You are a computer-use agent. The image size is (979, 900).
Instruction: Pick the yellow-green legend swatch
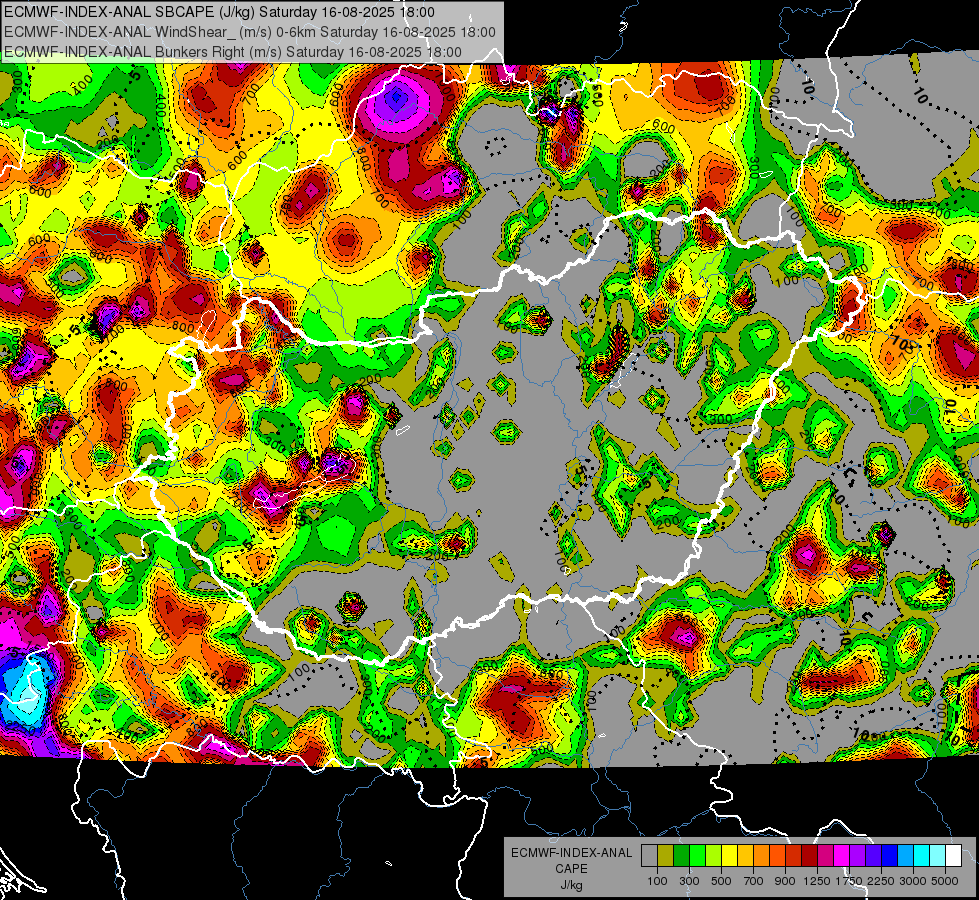pyautogui.click(x=714, y=855)
